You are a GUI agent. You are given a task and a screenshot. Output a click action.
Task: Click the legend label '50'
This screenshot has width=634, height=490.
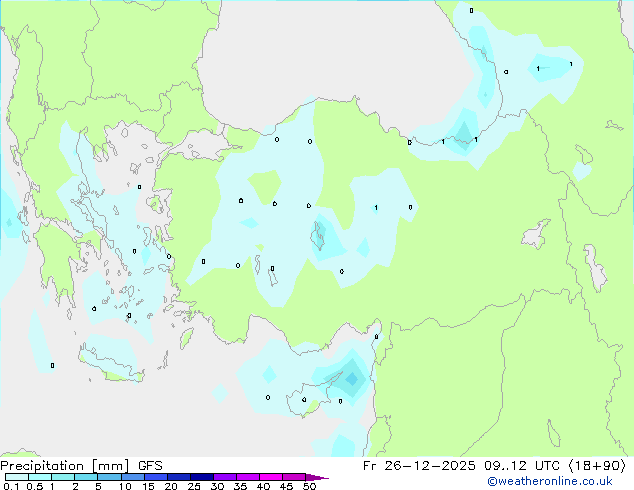click(x=309, y=486)
